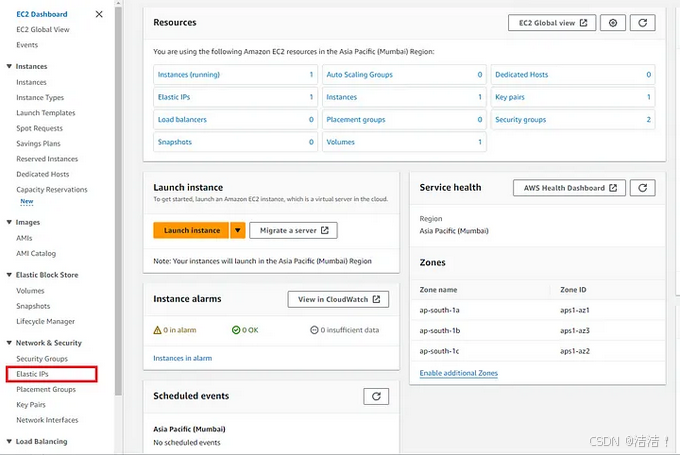Go to Instances under the Instances sidebar section
680x455 pixels.
(31, 82)
